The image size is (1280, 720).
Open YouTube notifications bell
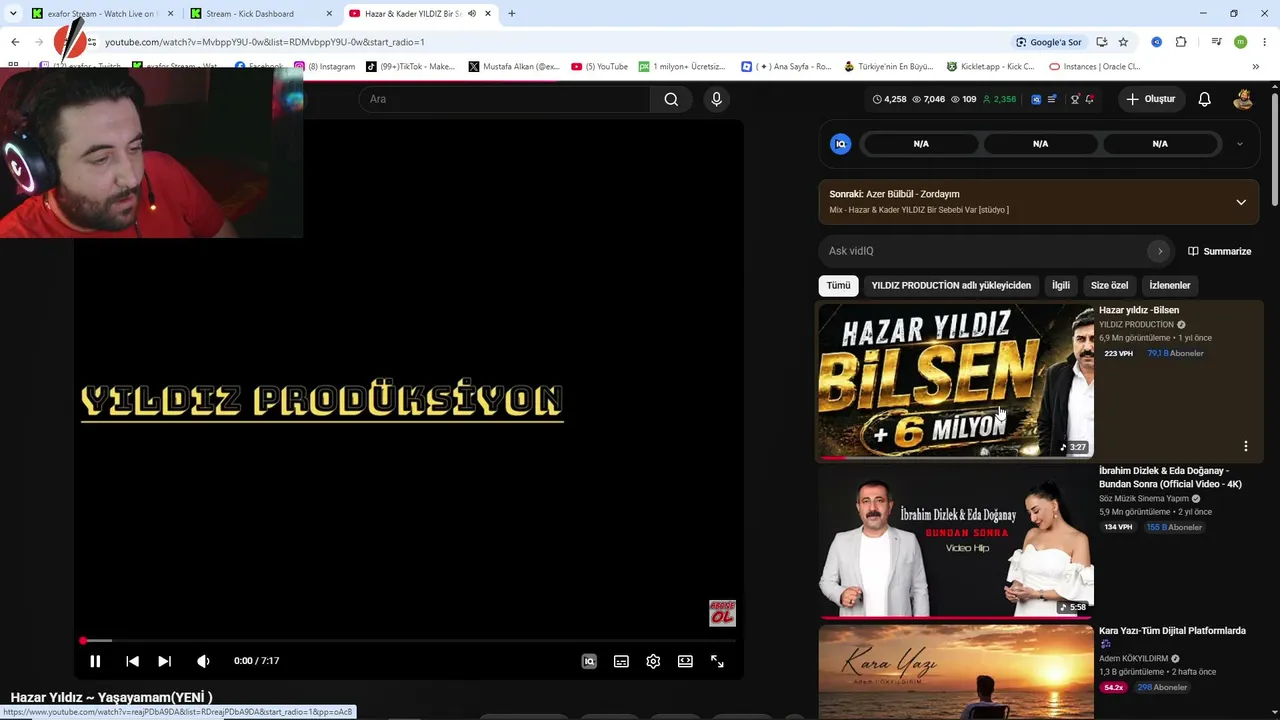1205,99
